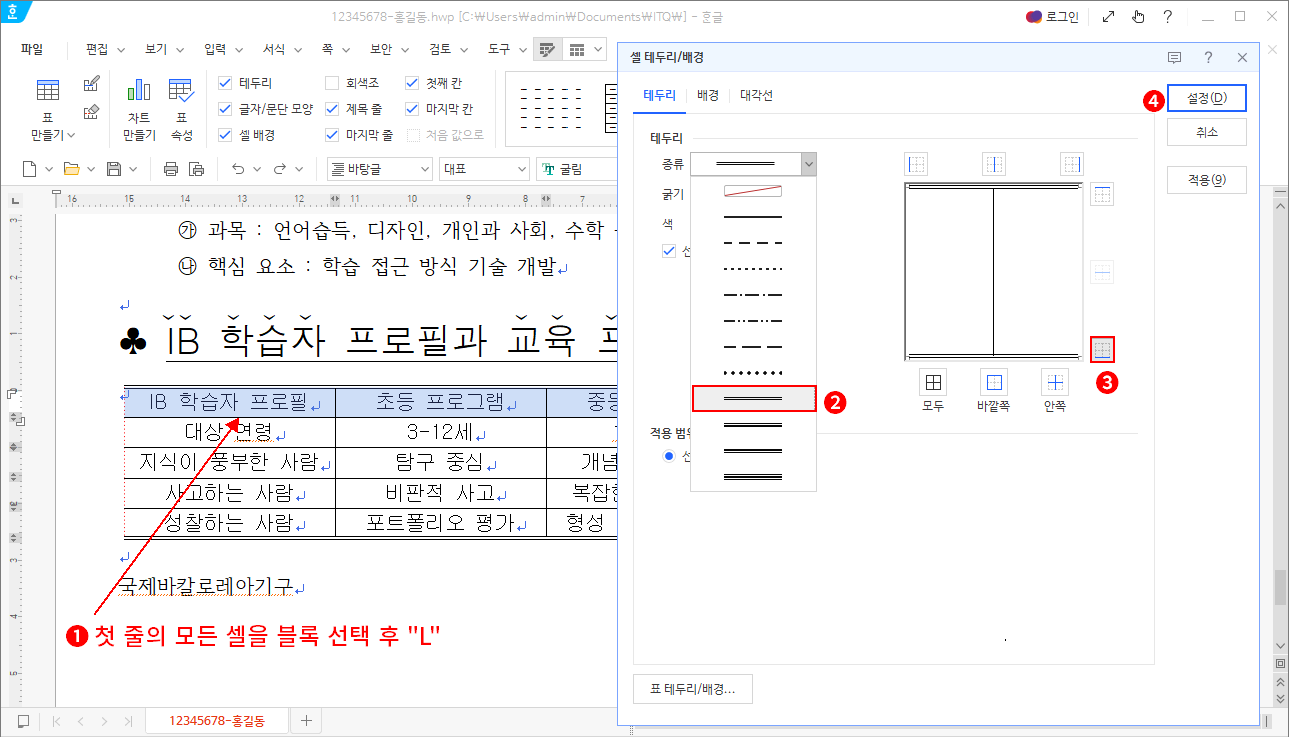Screen dimensions: 1289x737
Task: Click the red-highlighted bottom border icon
Action: 1101,349
